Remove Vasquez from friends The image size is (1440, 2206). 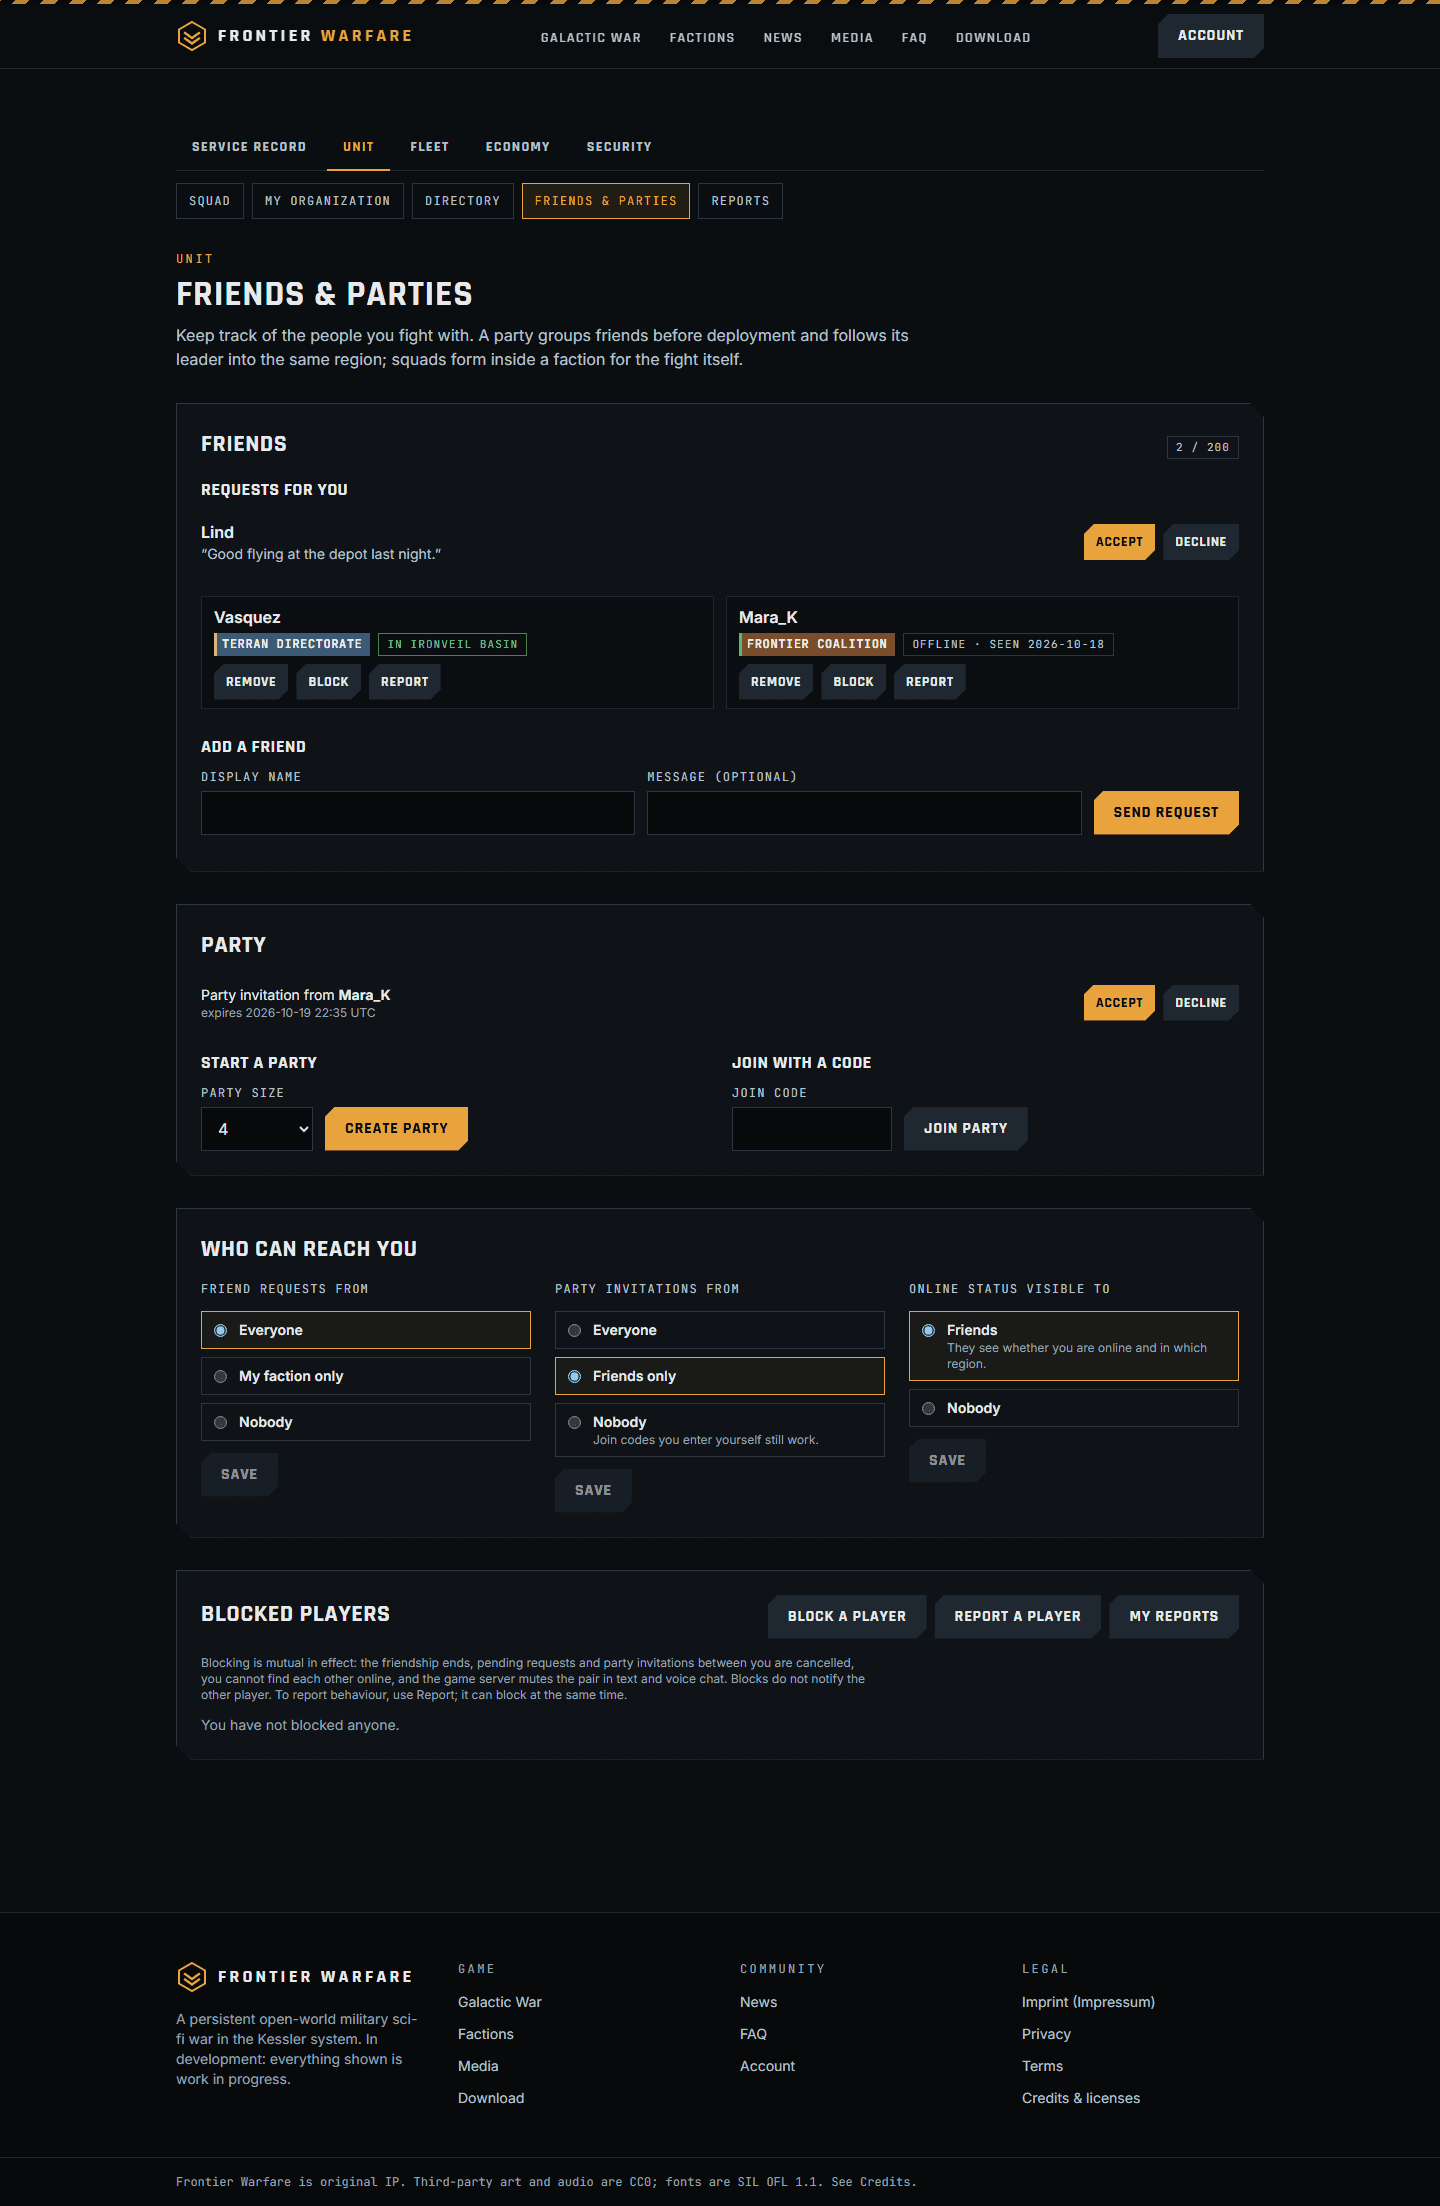251,682
